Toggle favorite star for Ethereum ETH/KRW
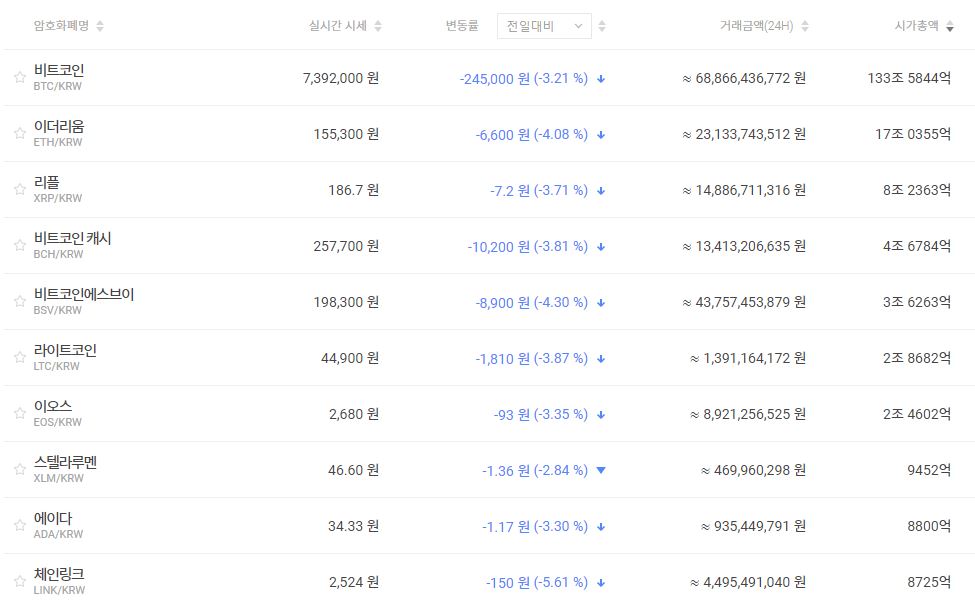 [19, 134]
